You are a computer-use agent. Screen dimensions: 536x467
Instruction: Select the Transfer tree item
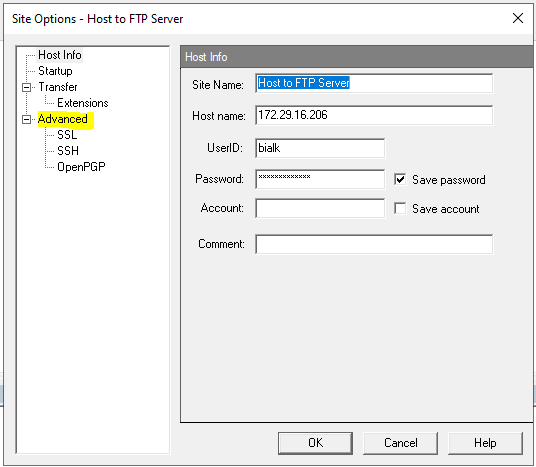pyautogui.click(x=58, y=87)
